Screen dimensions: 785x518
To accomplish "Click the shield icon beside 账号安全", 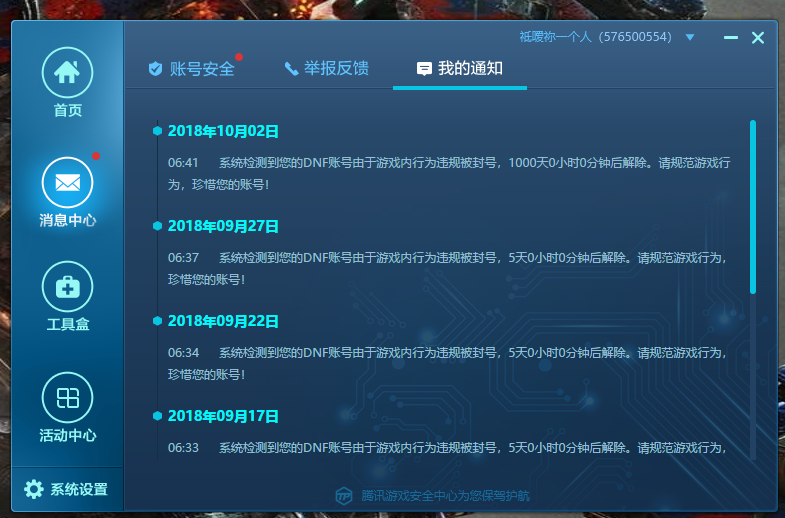I will tap(156, 69).
